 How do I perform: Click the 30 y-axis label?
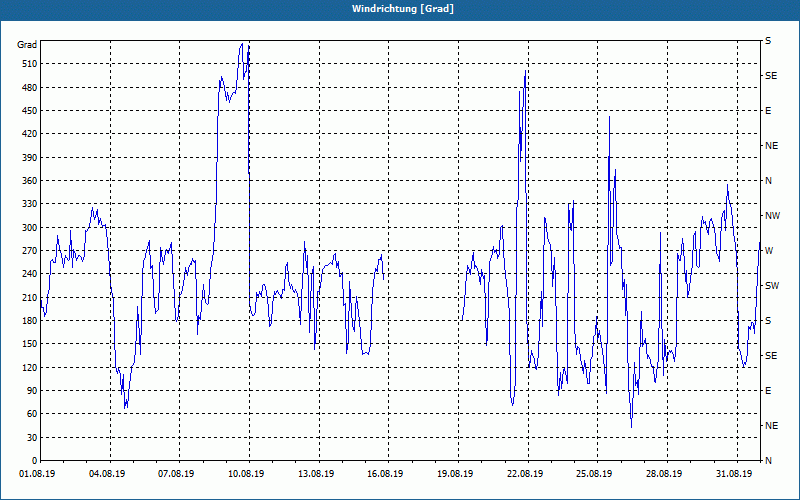tap(32, 438)
